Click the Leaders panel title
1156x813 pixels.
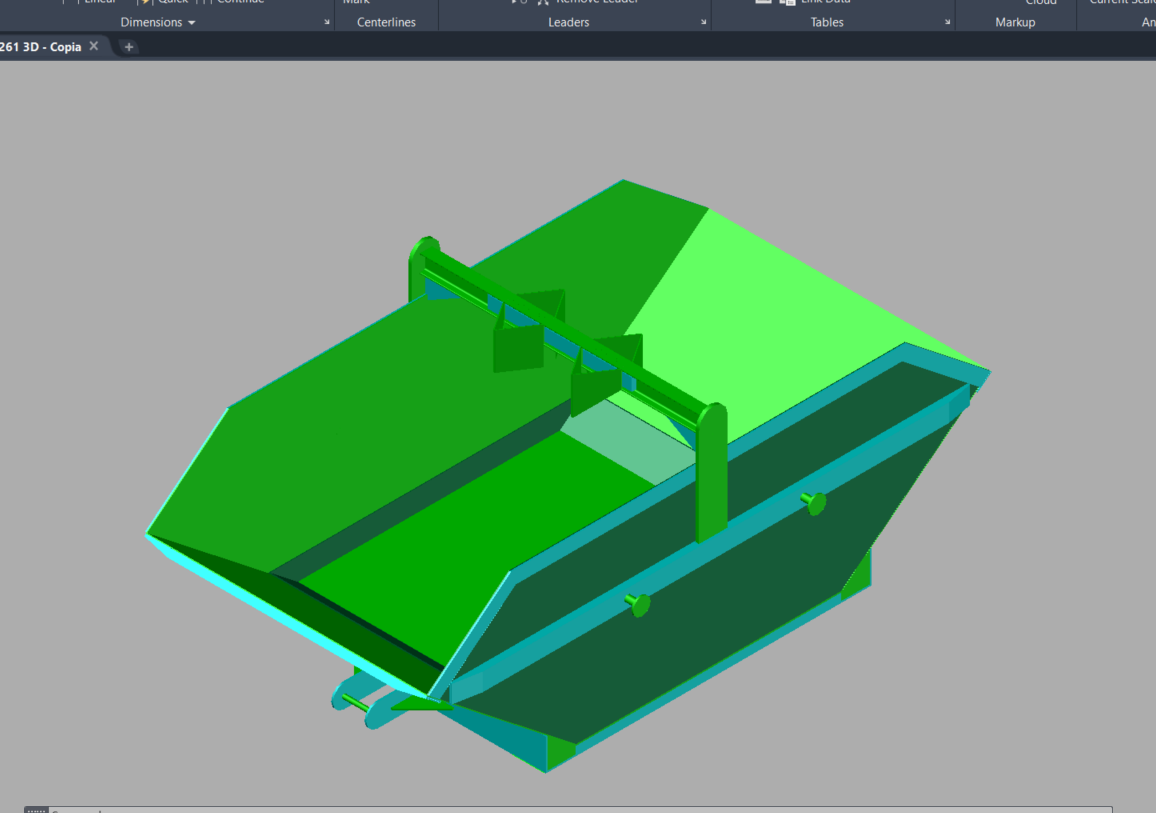568,22
